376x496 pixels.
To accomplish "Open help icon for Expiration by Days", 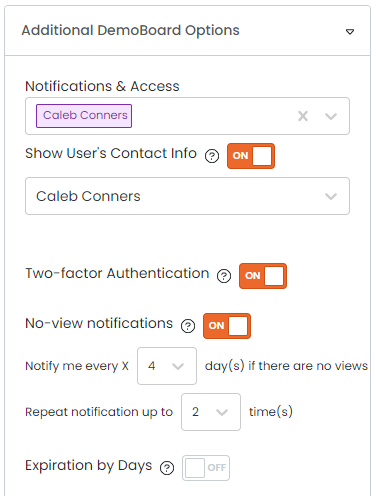I will tap(167, 468).
